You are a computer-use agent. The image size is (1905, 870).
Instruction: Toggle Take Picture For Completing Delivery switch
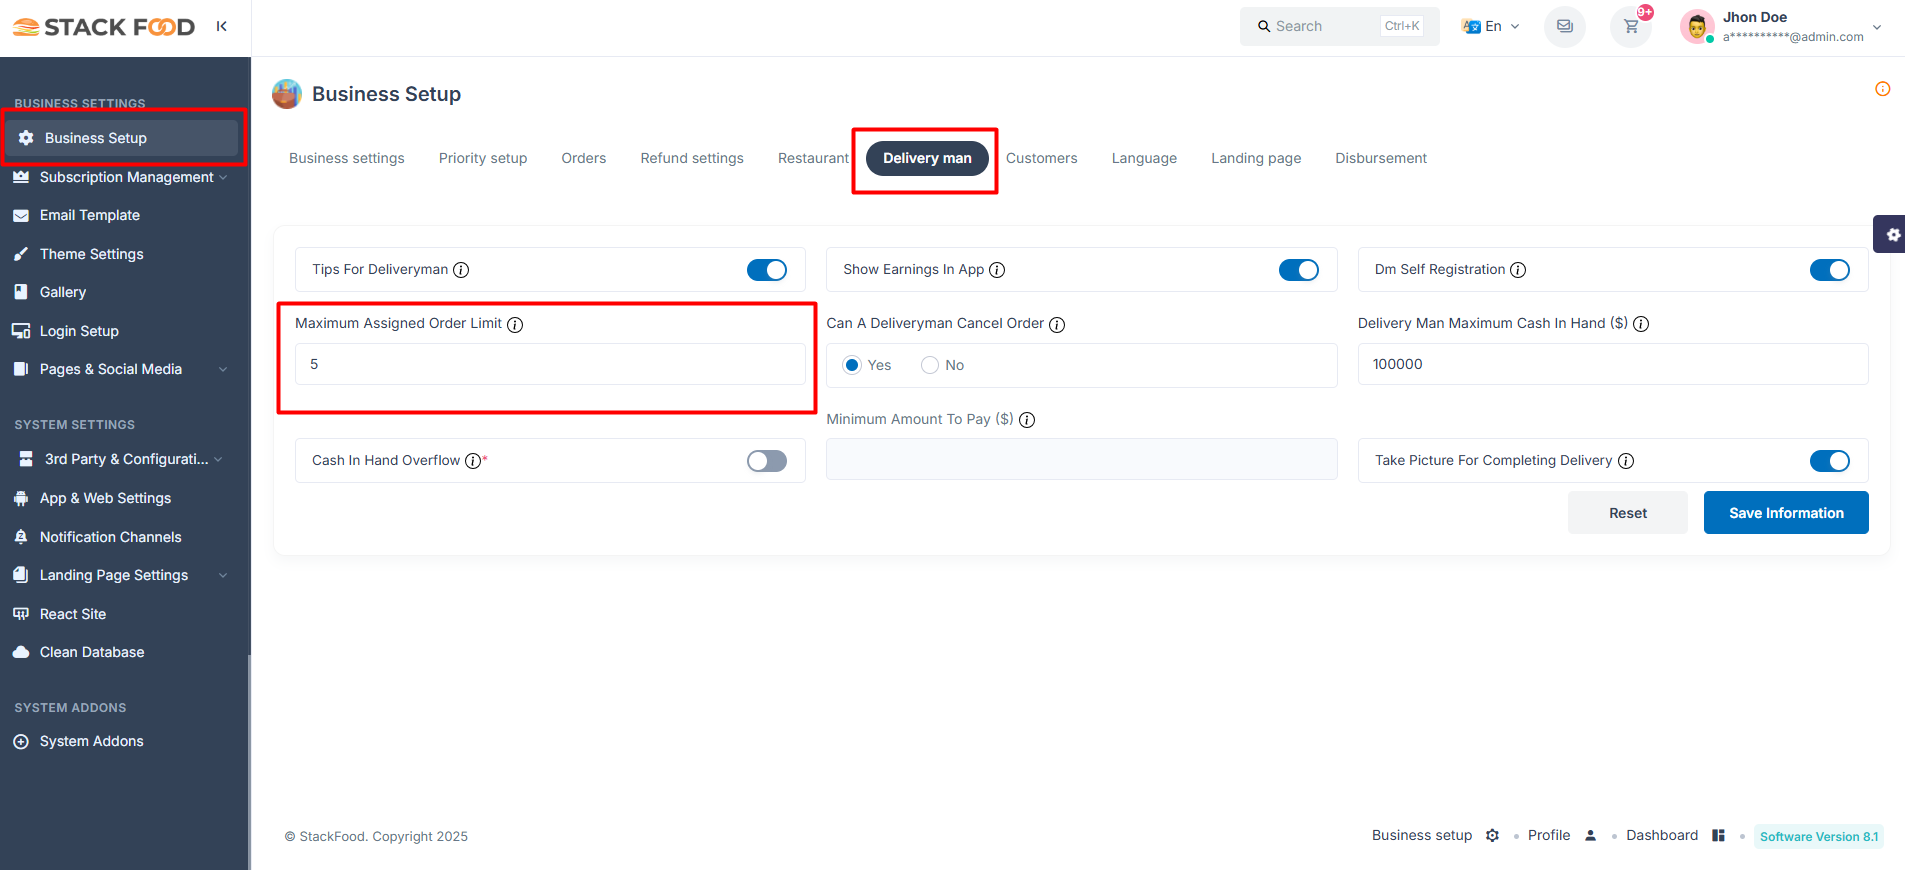[1830, 461]
